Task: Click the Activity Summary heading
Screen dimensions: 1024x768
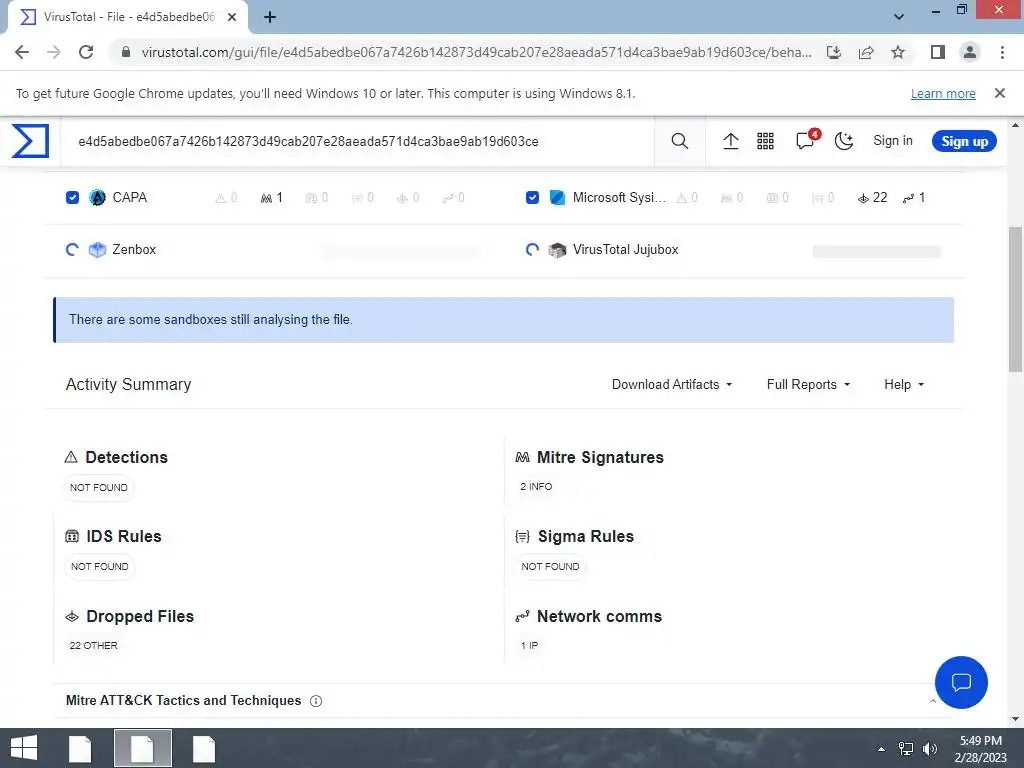Action: [129, 384]
